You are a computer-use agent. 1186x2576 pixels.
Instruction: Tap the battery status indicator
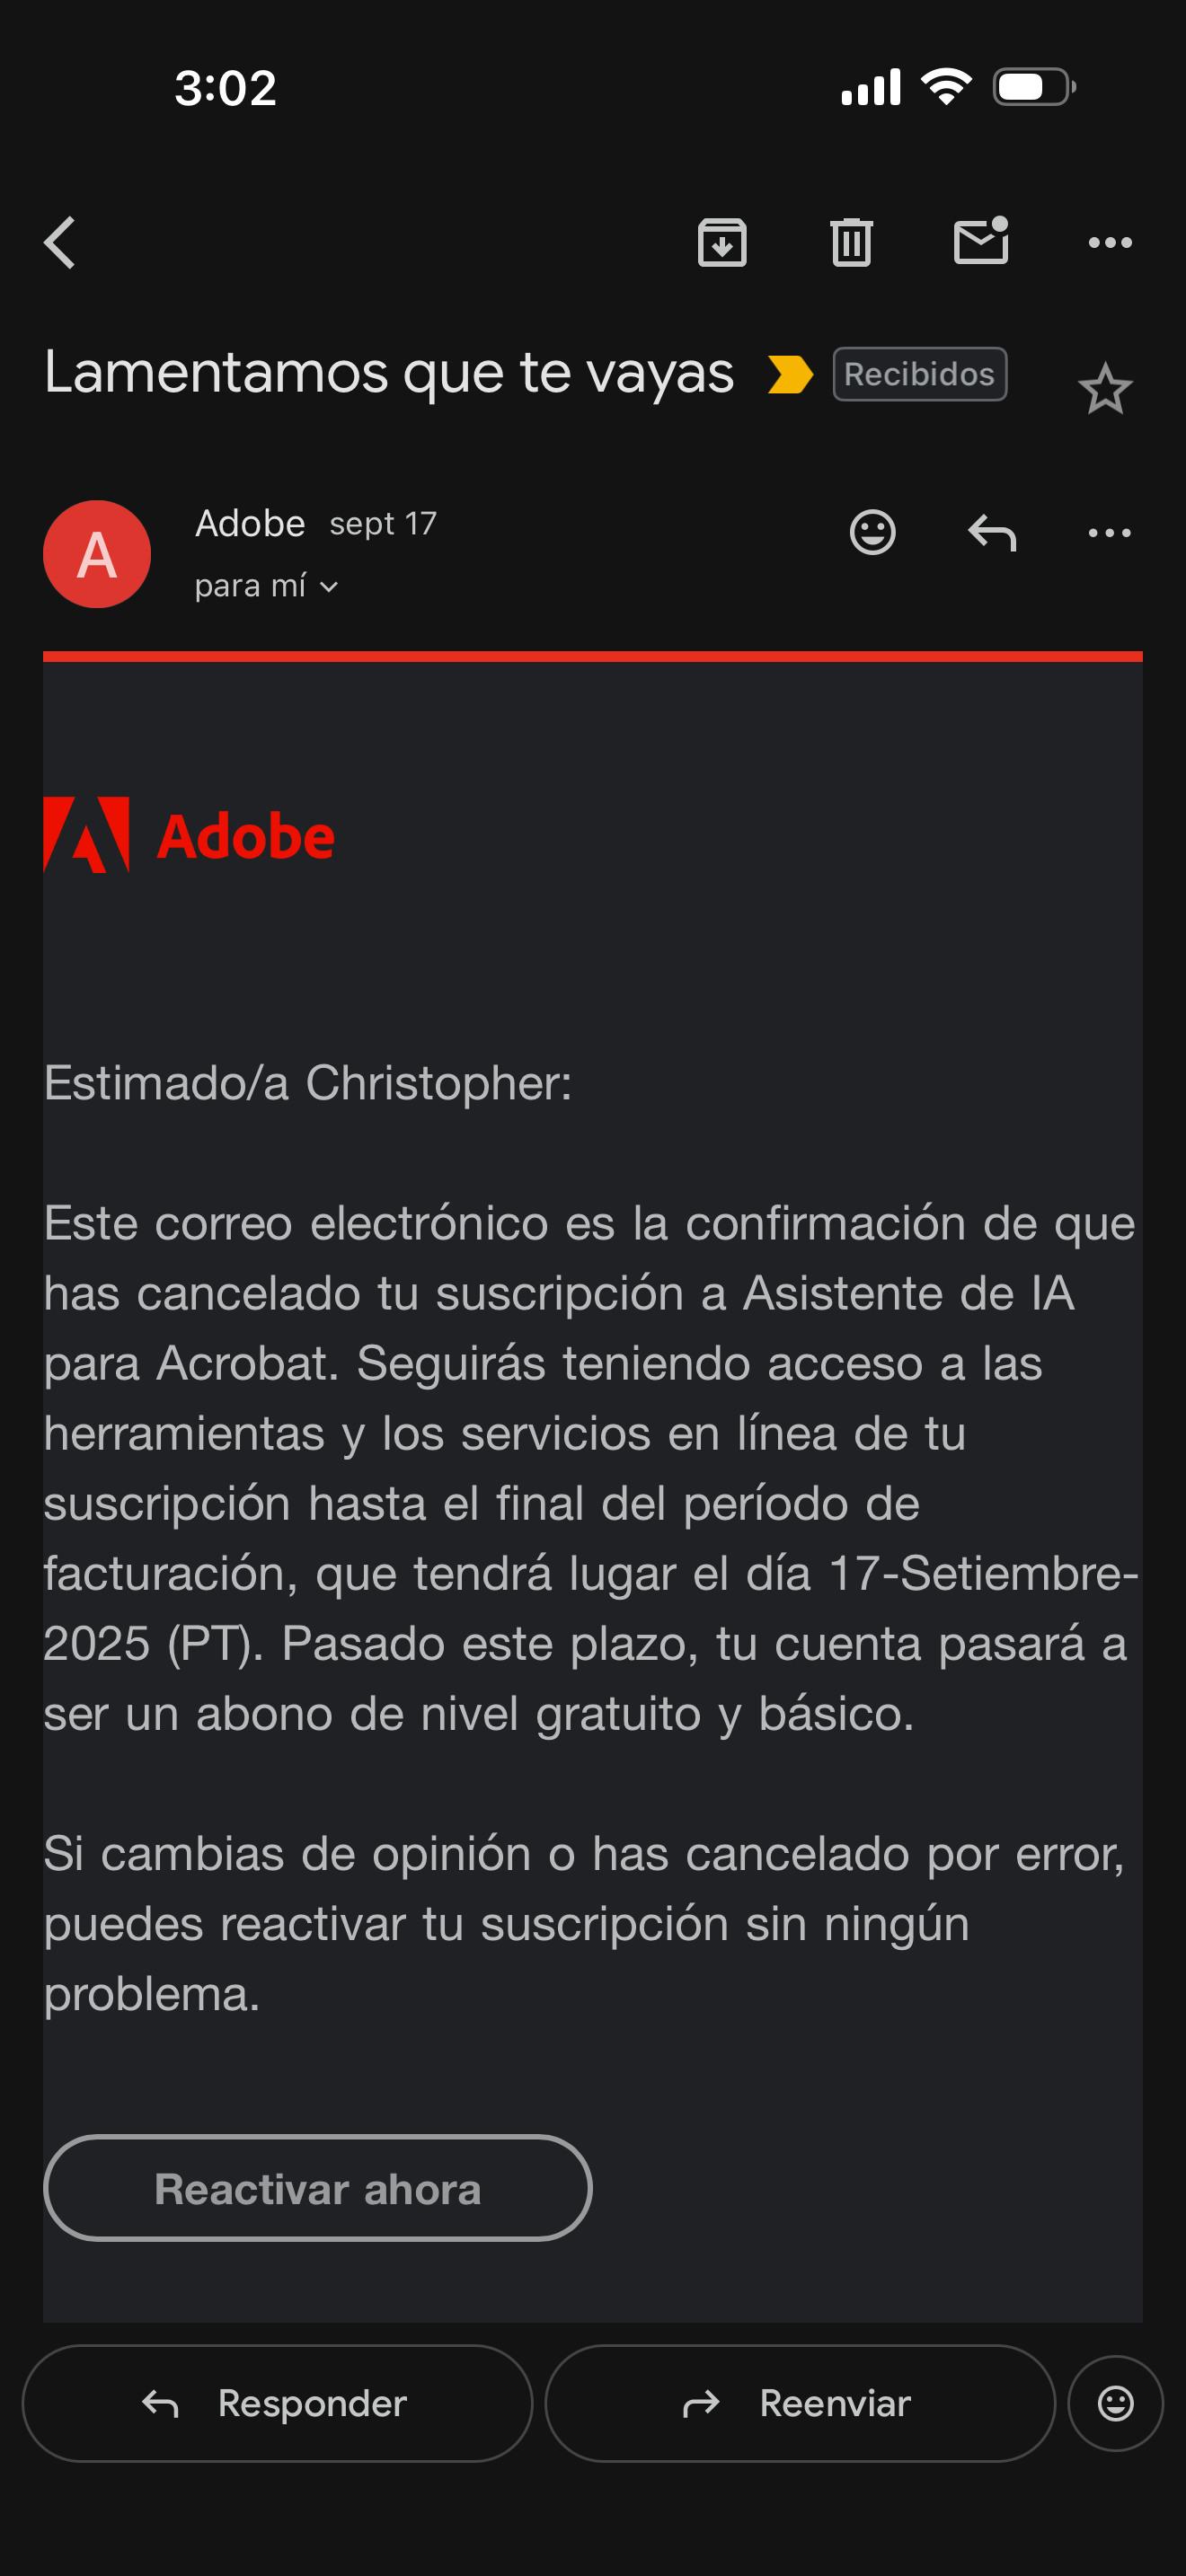[x=1034, y=87]
